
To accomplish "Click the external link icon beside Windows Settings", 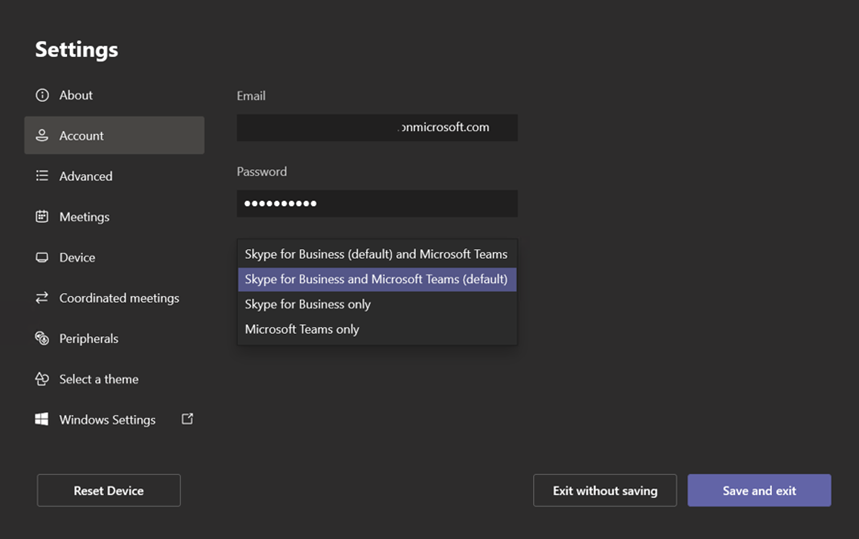I will (x=187, y=419).
